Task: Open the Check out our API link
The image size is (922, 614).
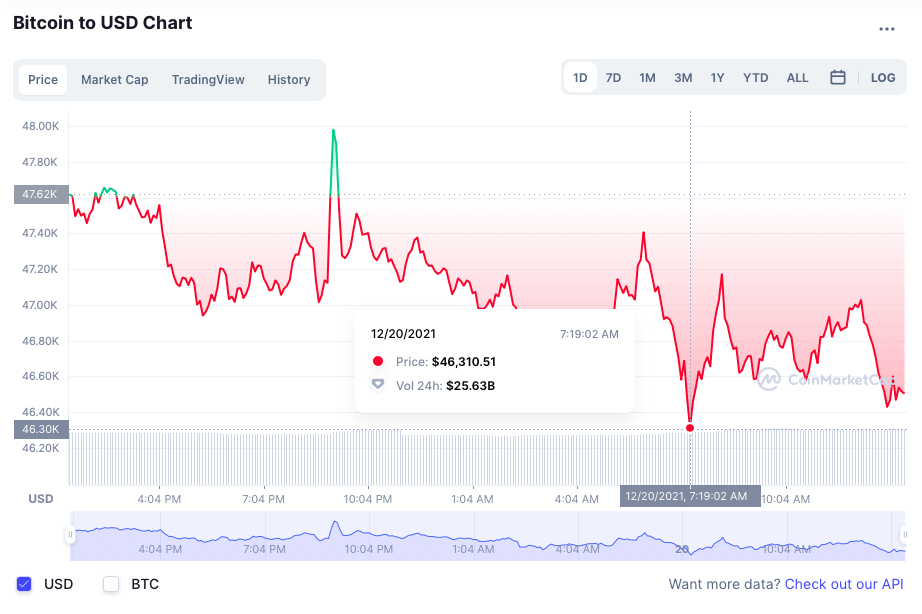Action: (844, 584)
